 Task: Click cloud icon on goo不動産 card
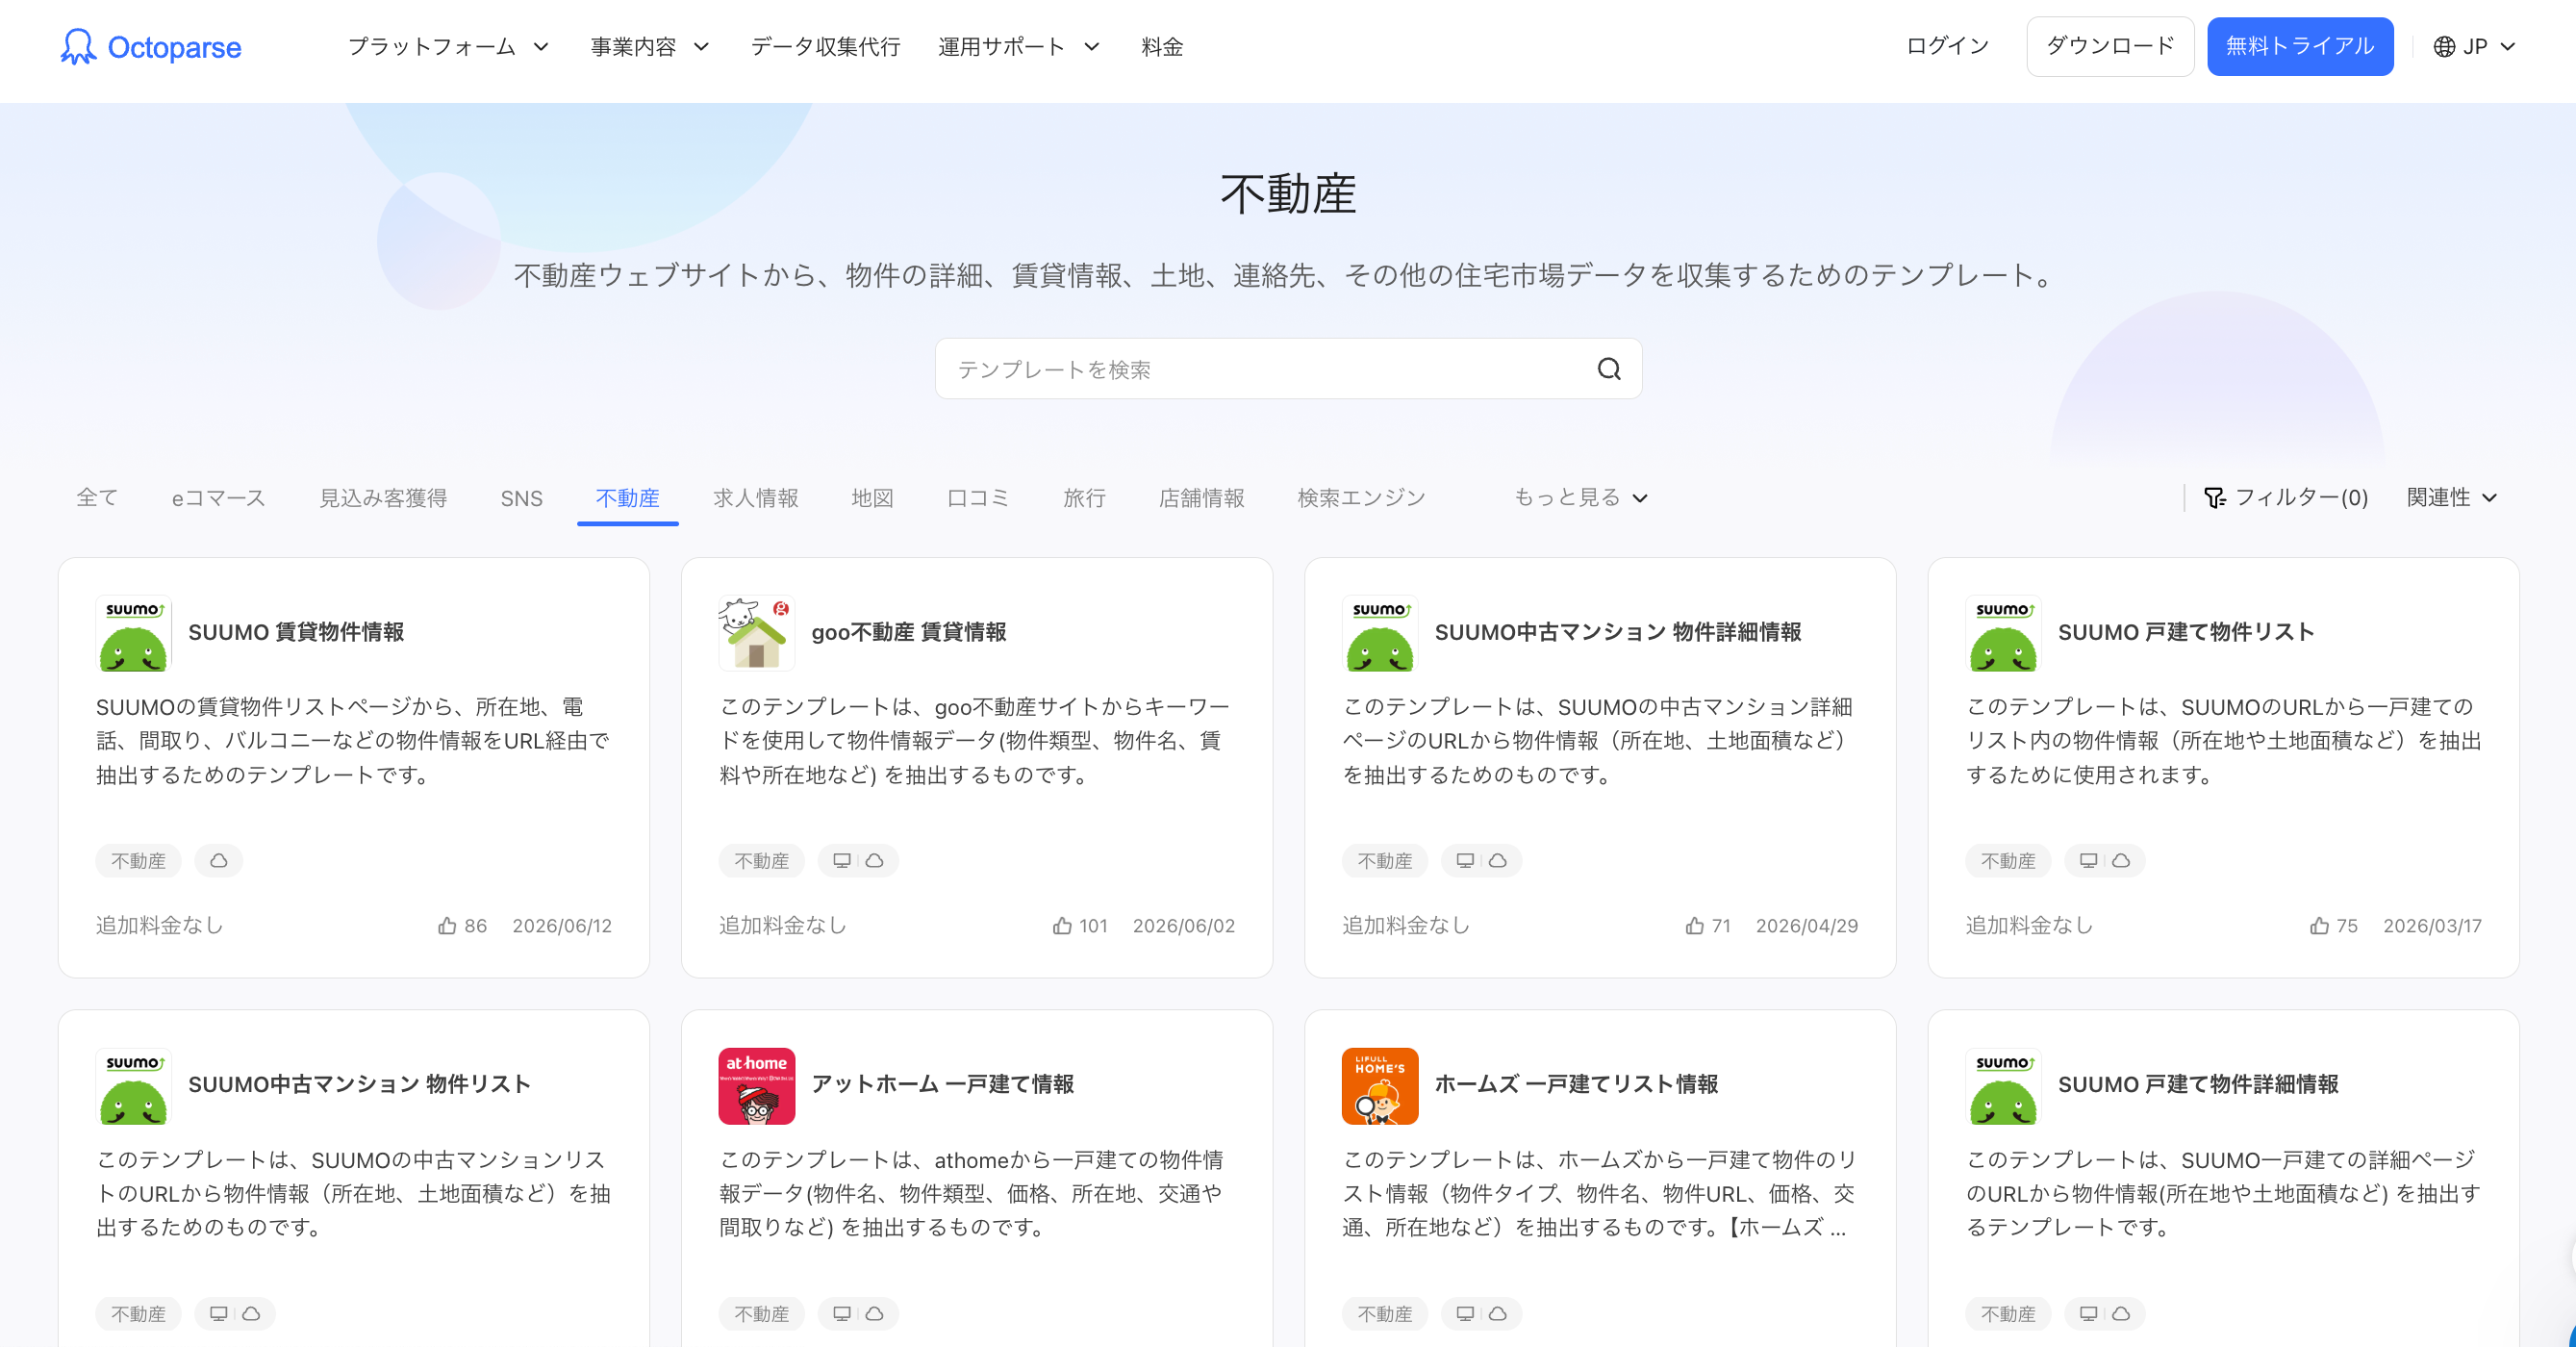874,861
